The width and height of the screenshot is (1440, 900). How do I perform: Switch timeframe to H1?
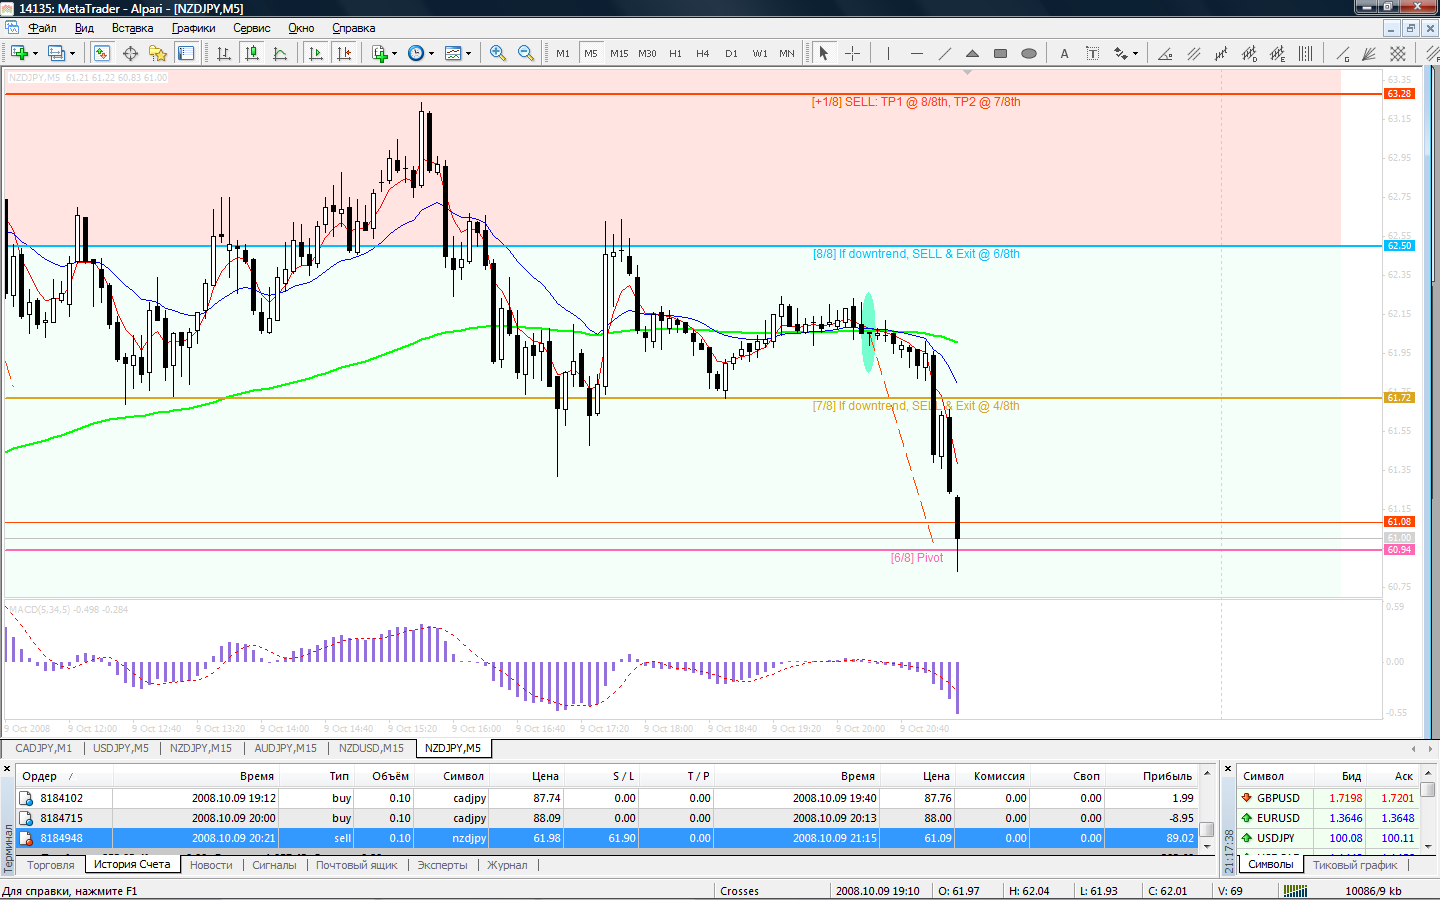pos(675,53)
